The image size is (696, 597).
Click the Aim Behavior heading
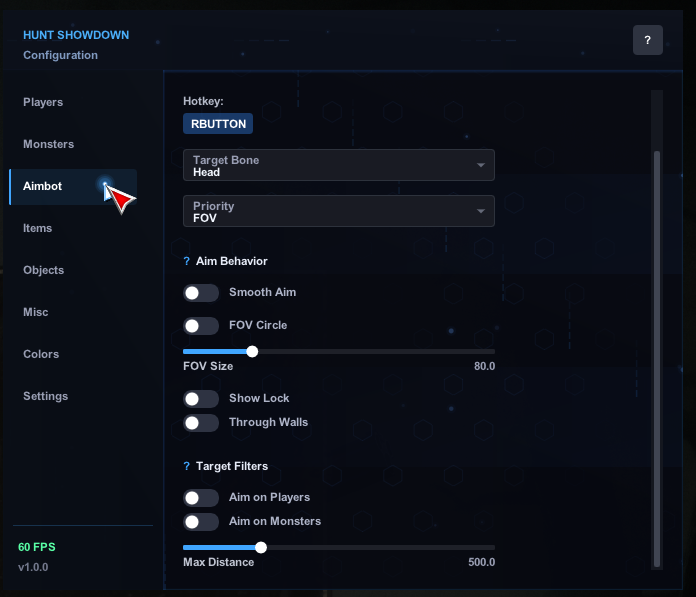click(232, 261)
